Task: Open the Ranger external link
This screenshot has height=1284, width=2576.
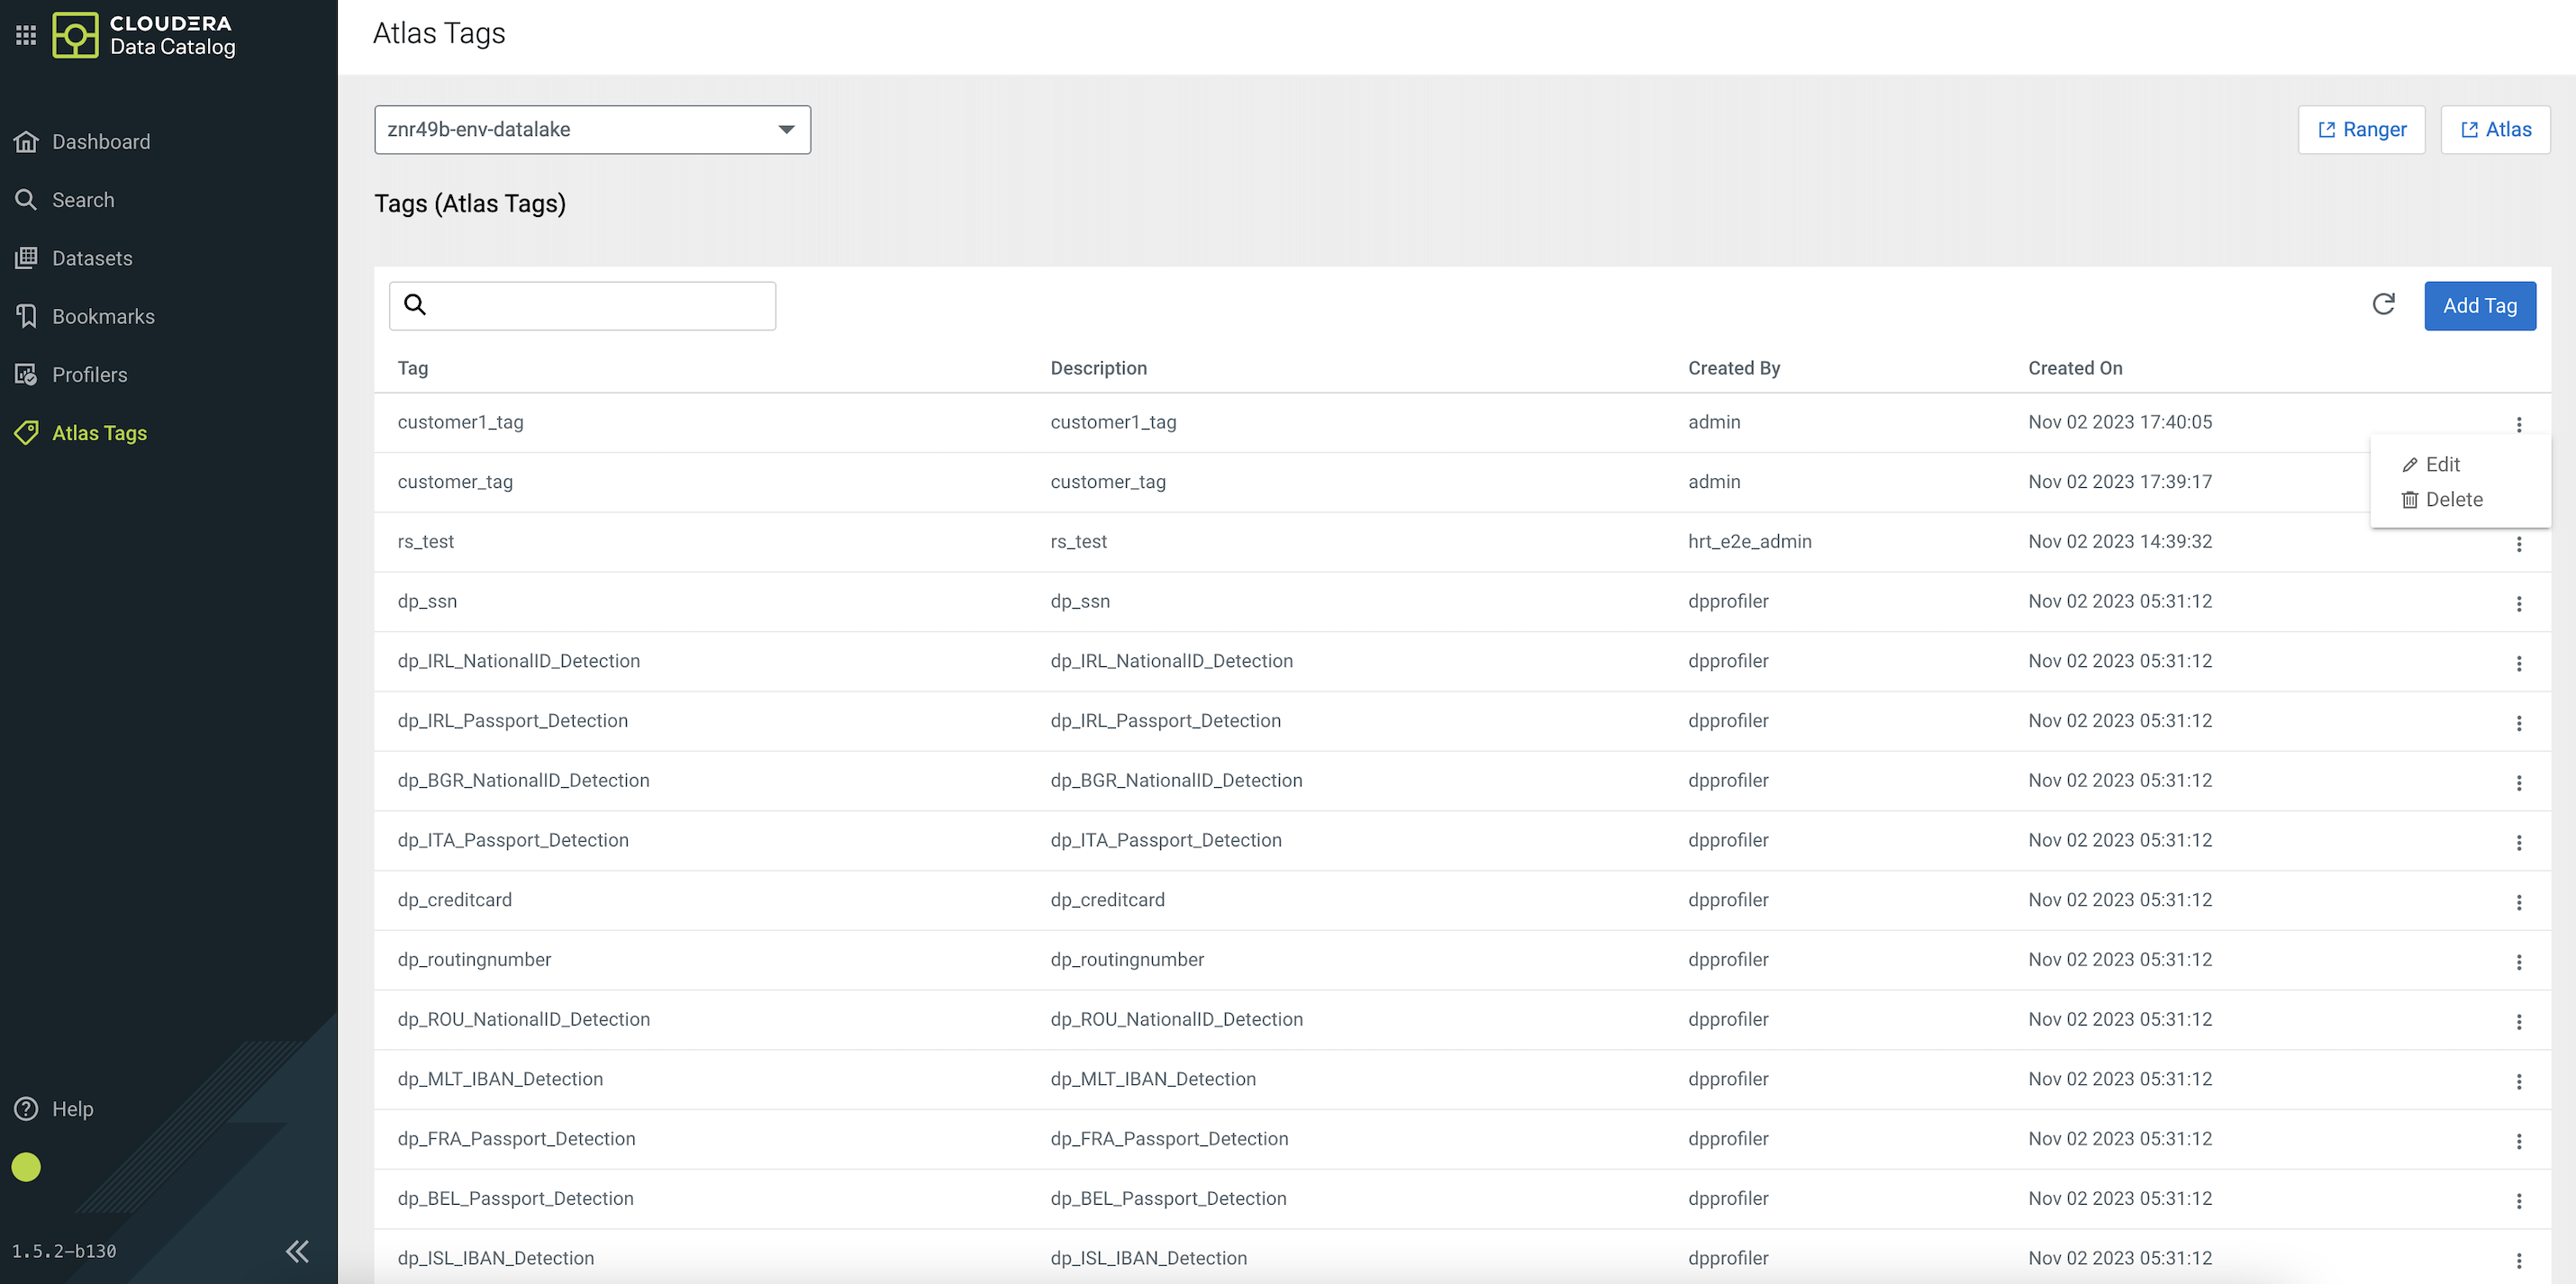Action: click(2361, 130)
